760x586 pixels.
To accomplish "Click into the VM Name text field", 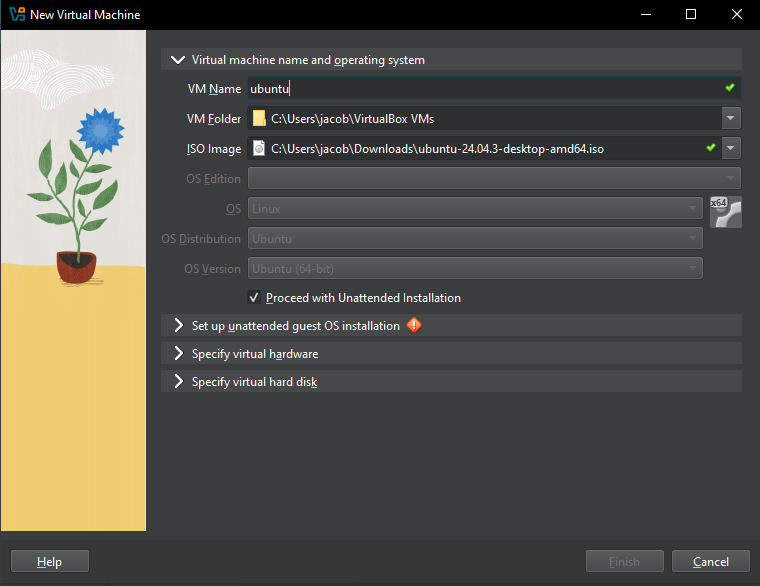I will (480, 89).
